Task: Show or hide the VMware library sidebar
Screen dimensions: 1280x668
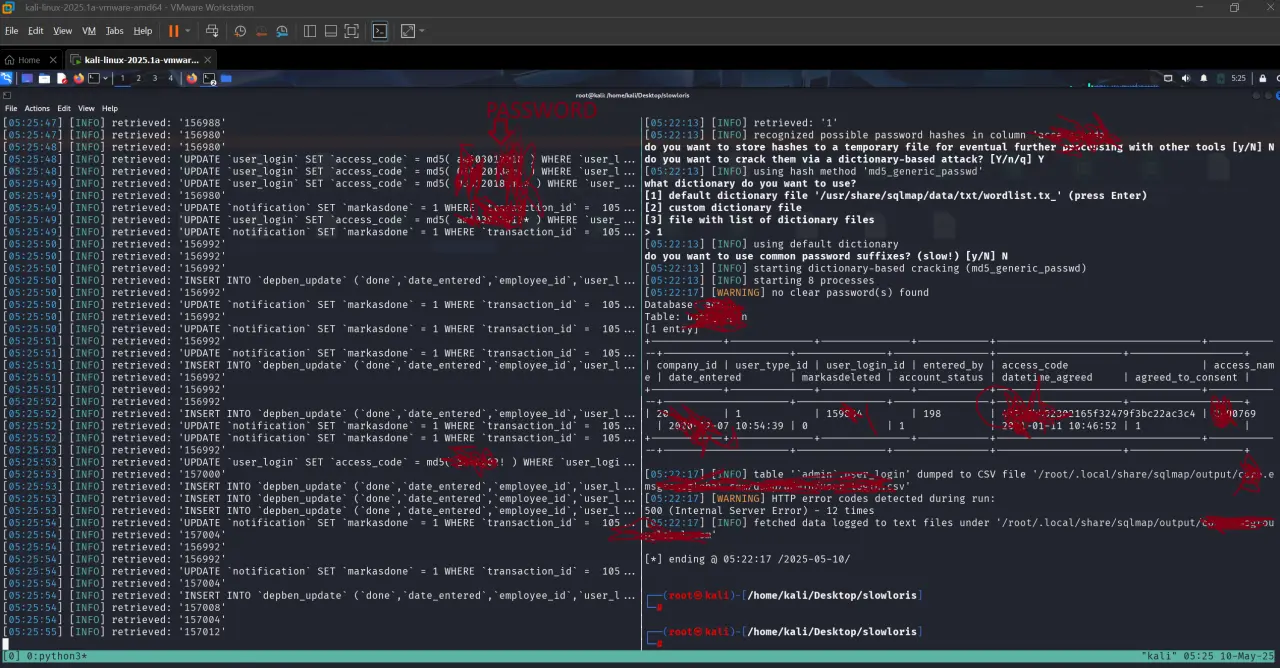Action: point(309,31)
